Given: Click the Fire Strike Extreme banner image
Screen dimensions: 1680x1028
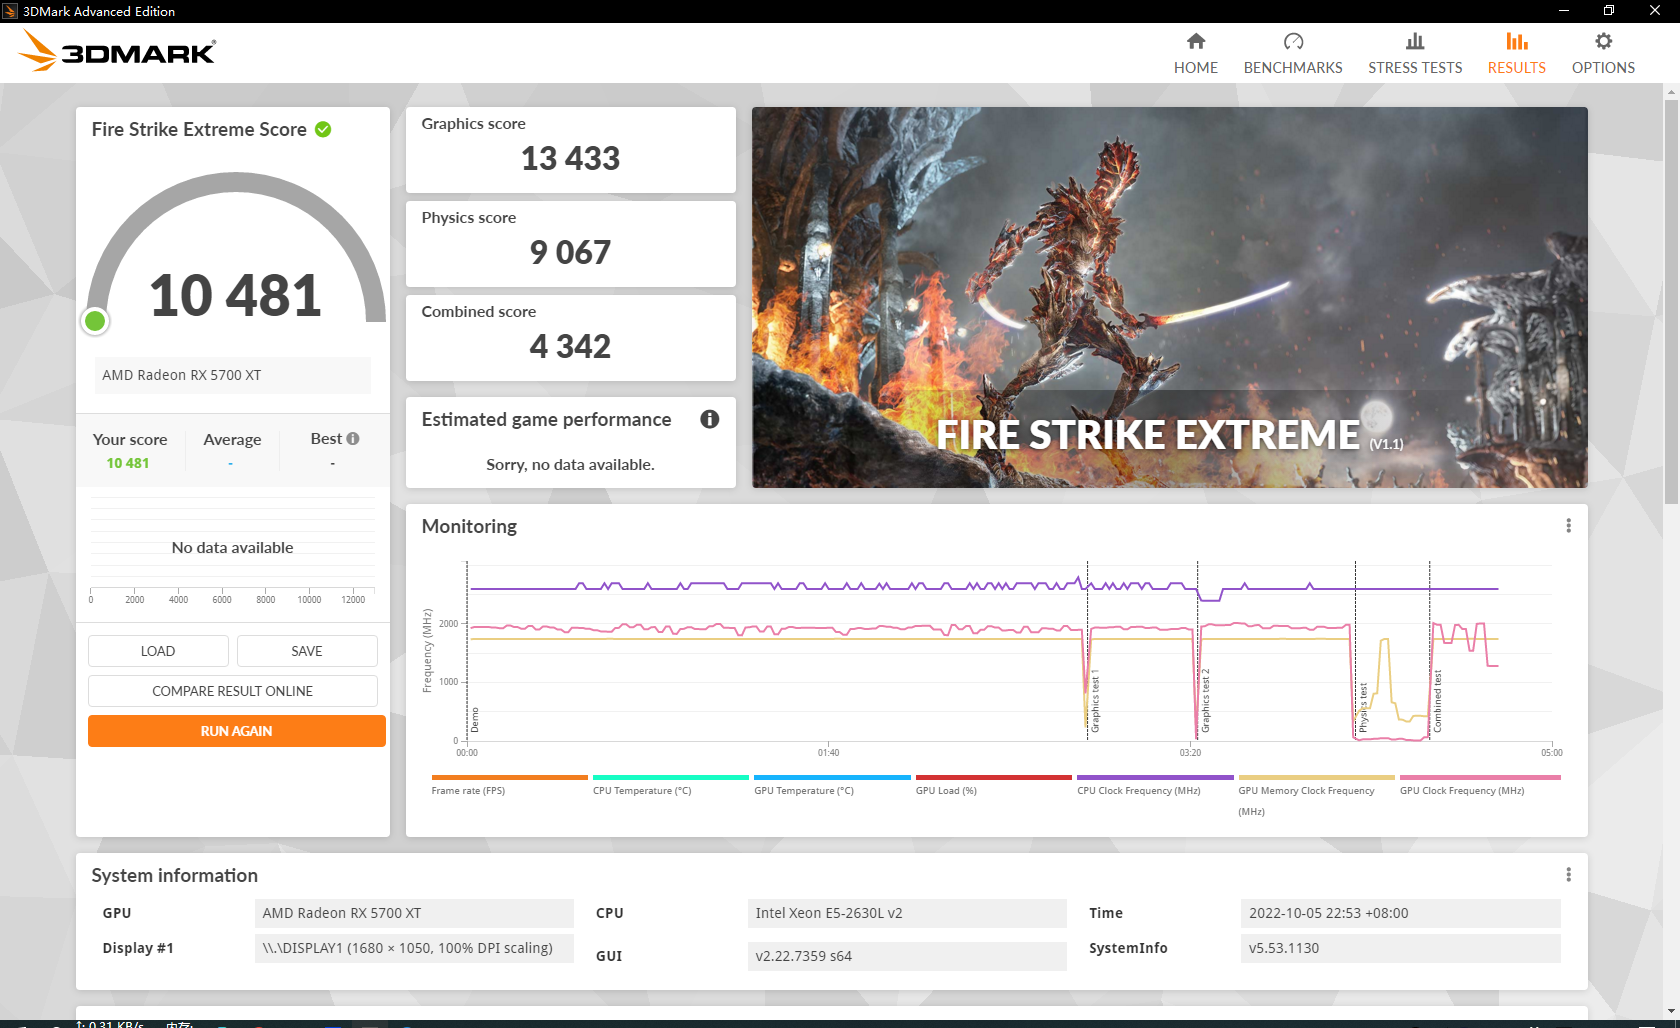Looking at the screenshot, I should coord(1170,298).
